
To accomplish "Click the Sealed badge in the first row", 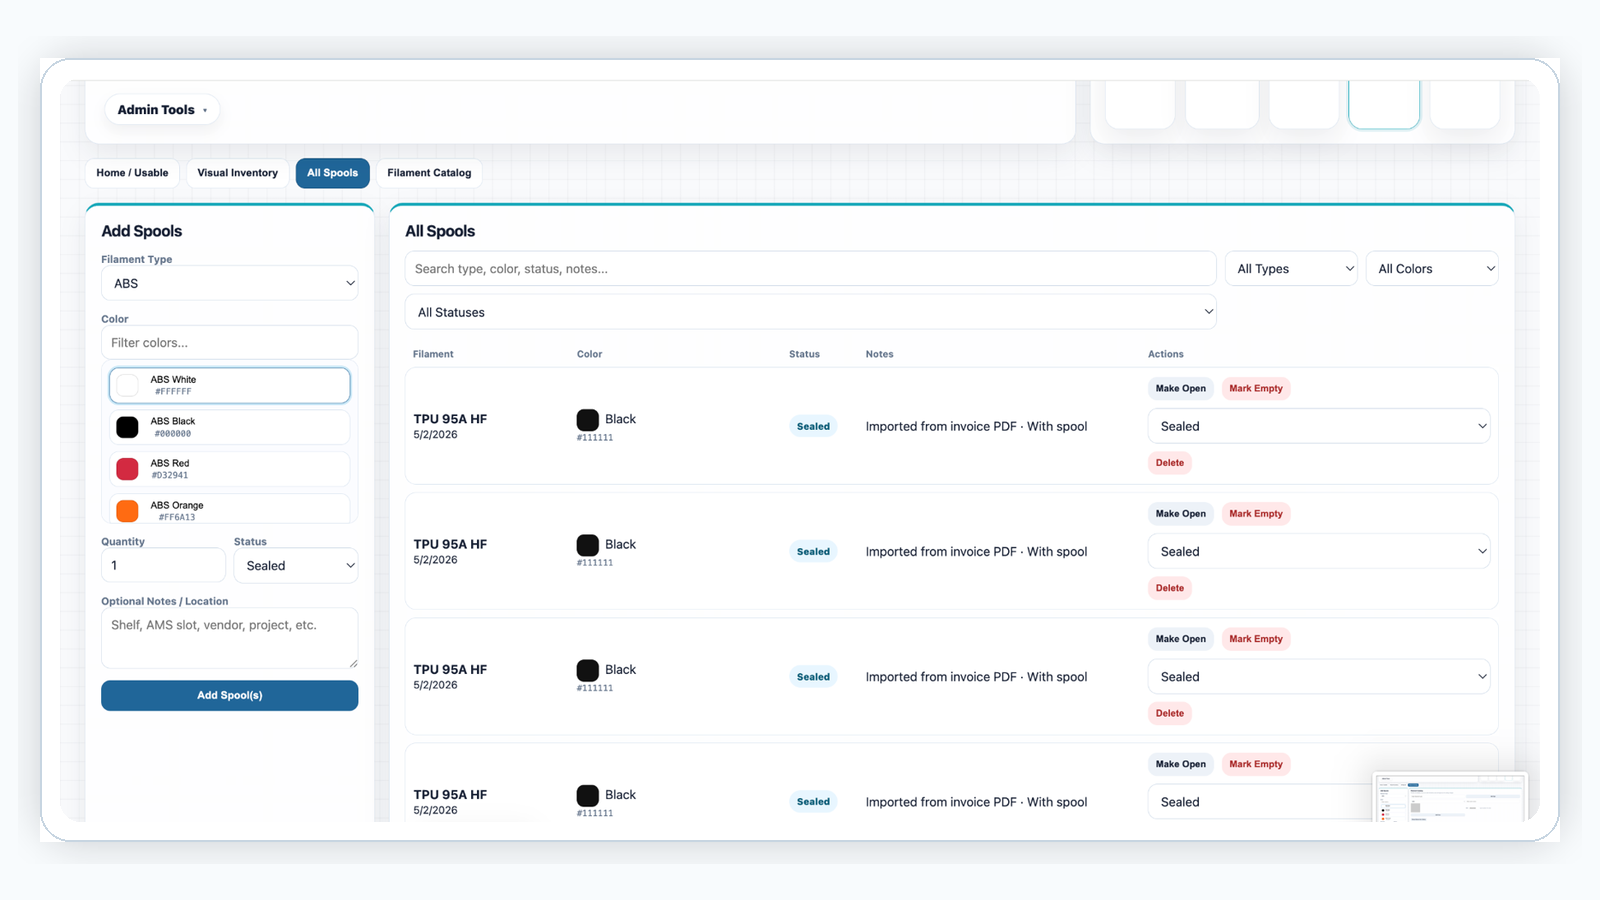I will (x=813, y=426).
